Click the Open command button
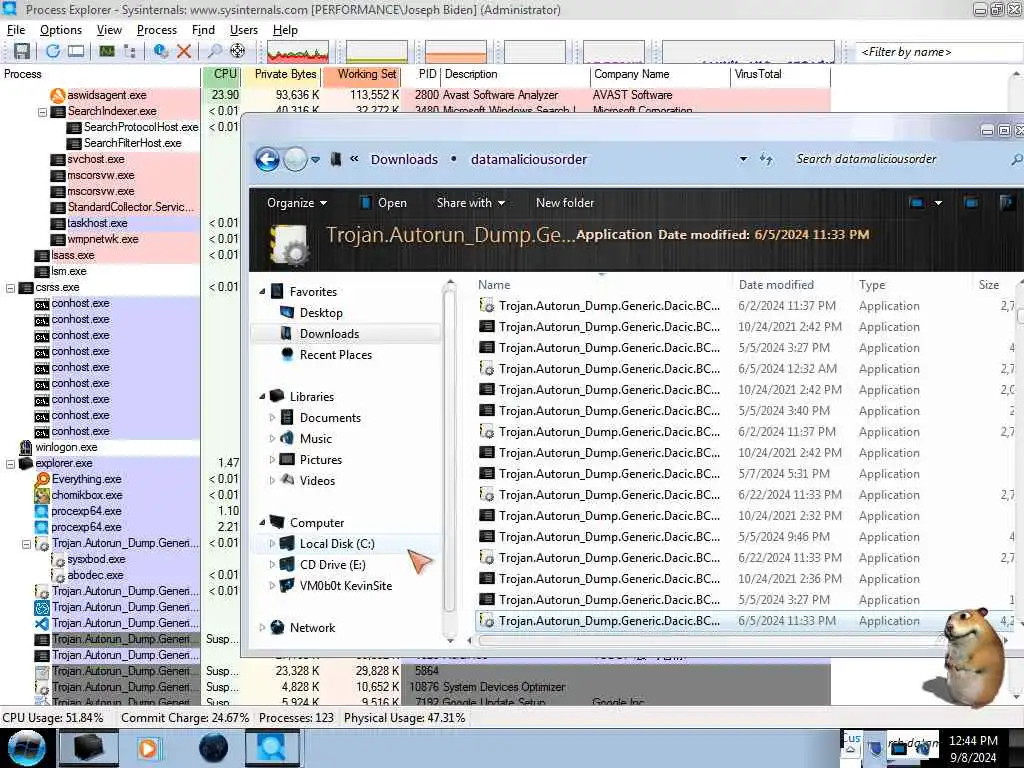1024x768 pixels. pos(384,203)
